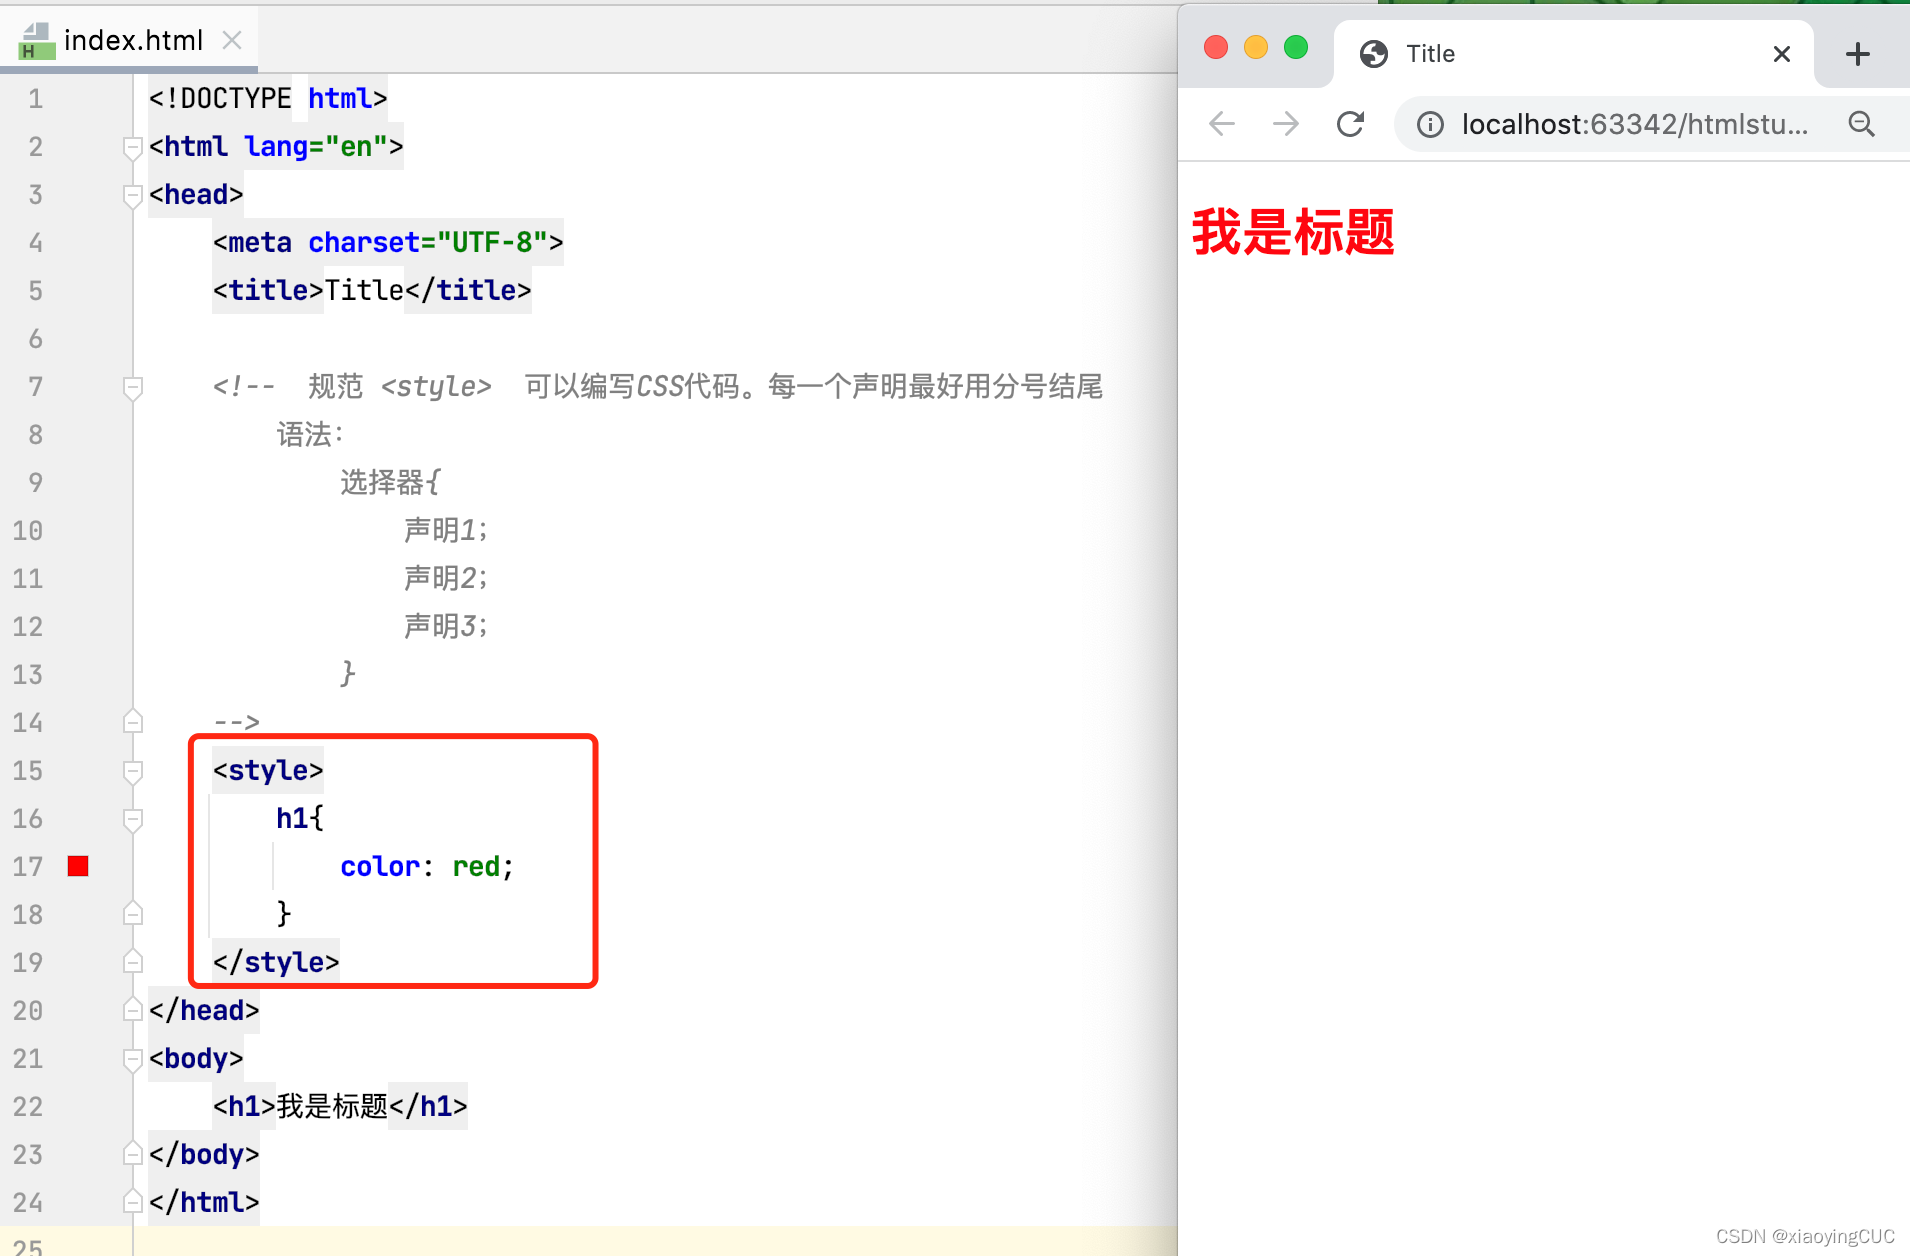Click the closing brace fold marker on line 18
1910x1256 pixels.
(x=132, y=914)
